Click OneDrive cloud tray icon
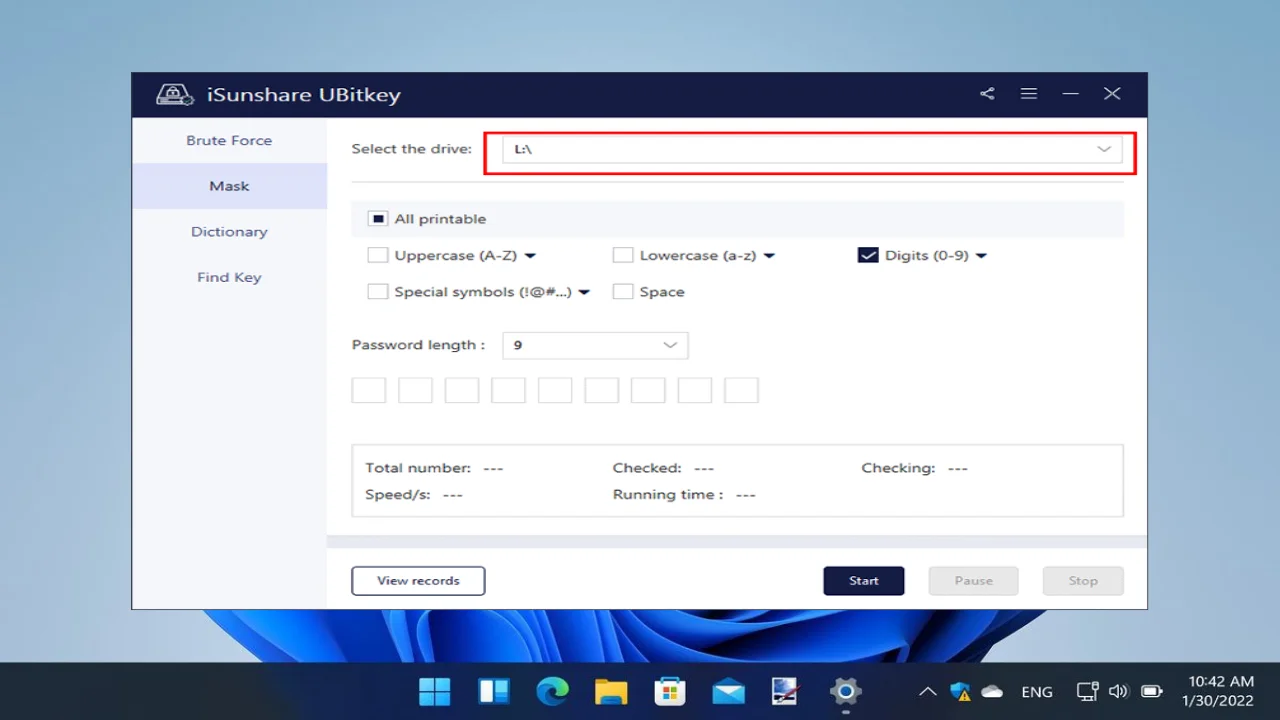The image size is (1280, 720). click(x=992, y=691)
